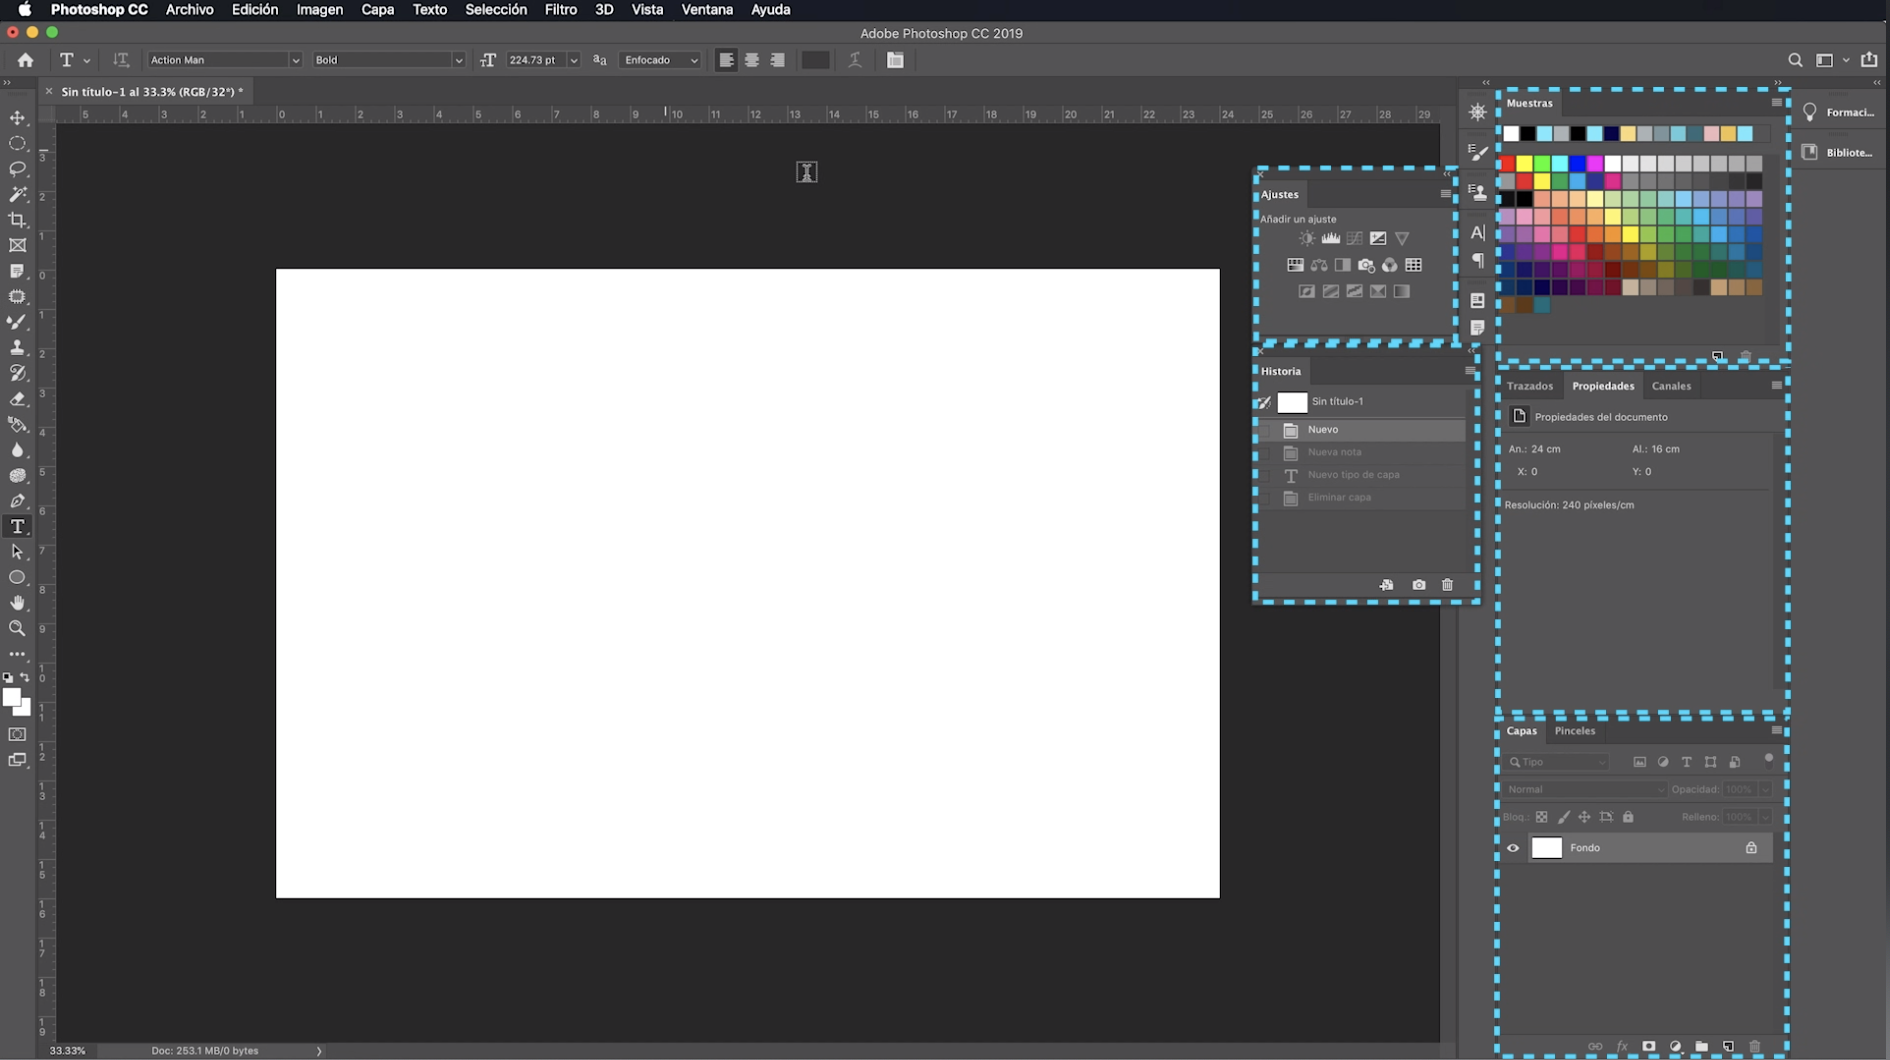Open the font family dropdown Action Man
Viewport: 1890px width, 1060px height.
(x=224, y=60)
